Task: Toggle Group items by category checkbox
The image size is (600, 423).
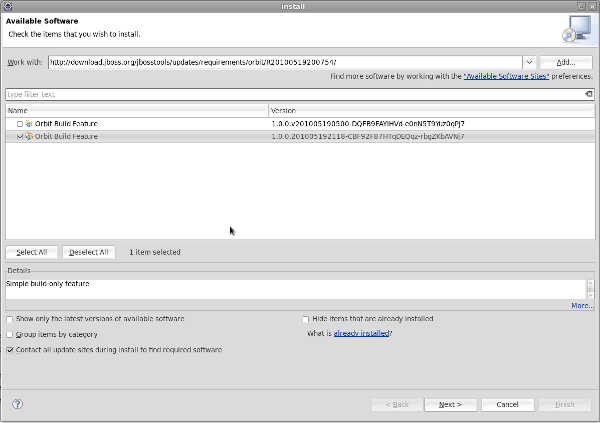Action: 10,334
